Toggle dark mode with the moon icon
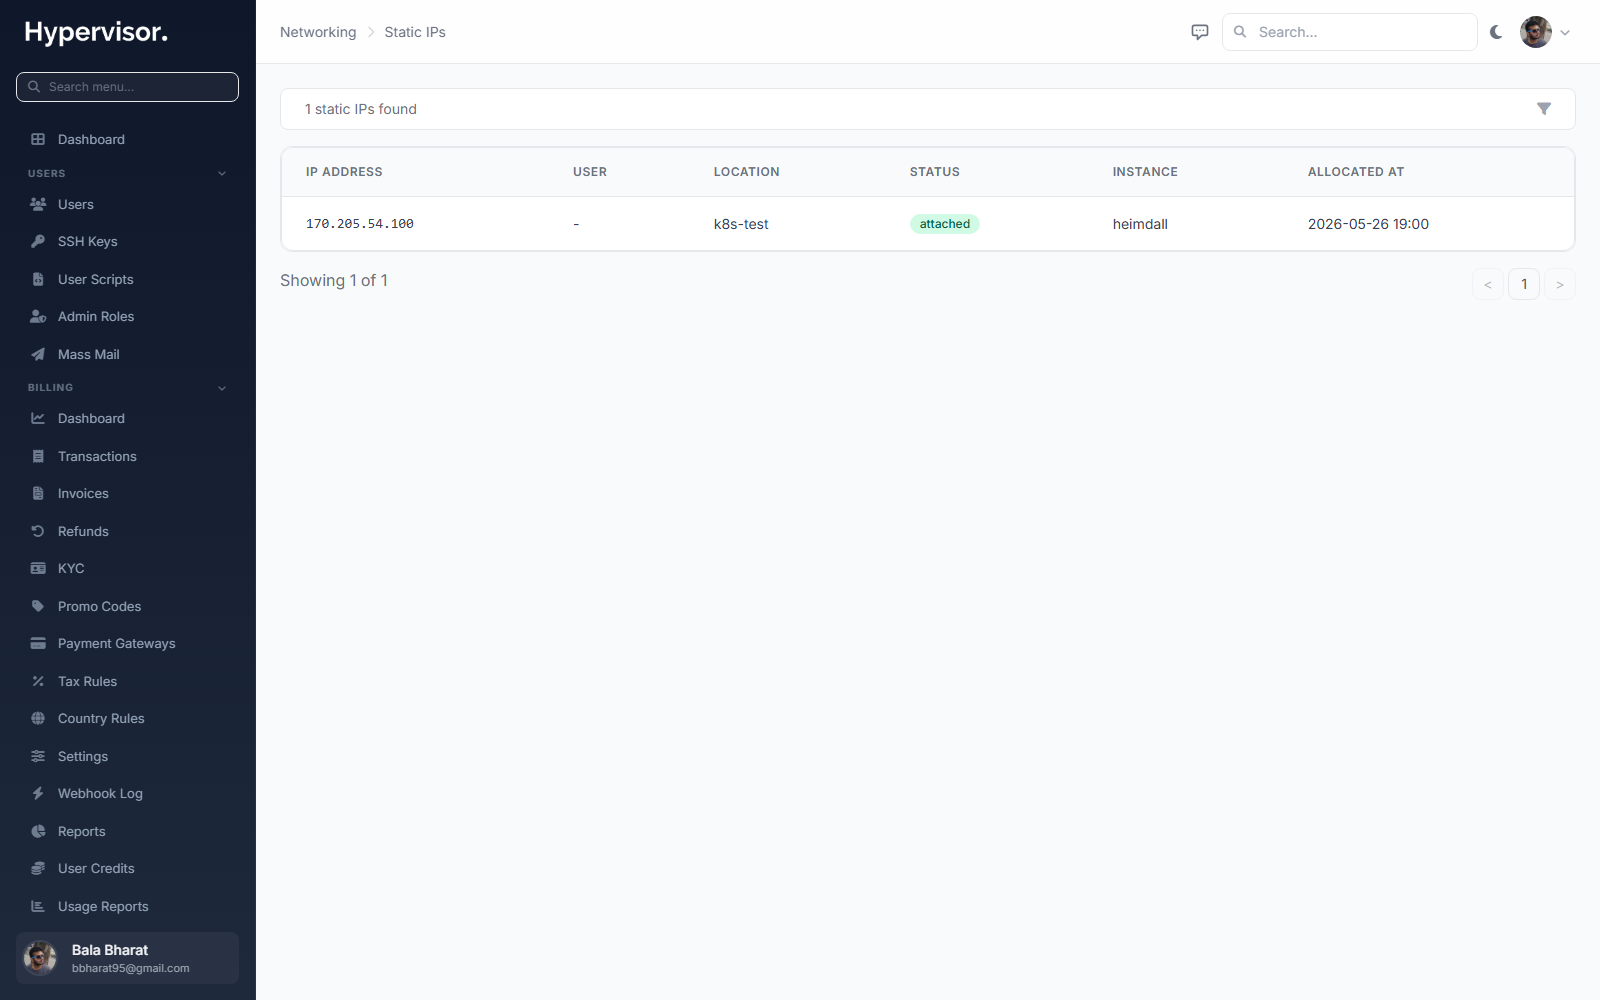Viewport: 1600px width, 1000px height. tap(1496, 32)
